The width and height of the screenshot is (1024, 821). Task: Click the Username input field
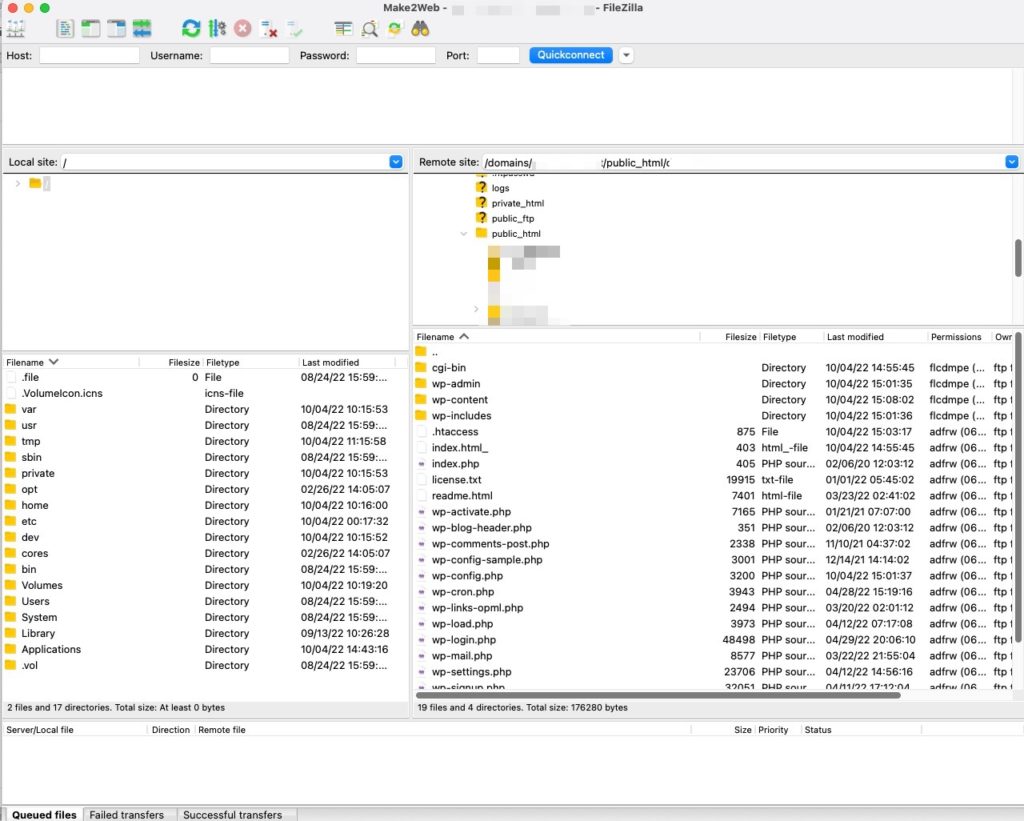249,56
